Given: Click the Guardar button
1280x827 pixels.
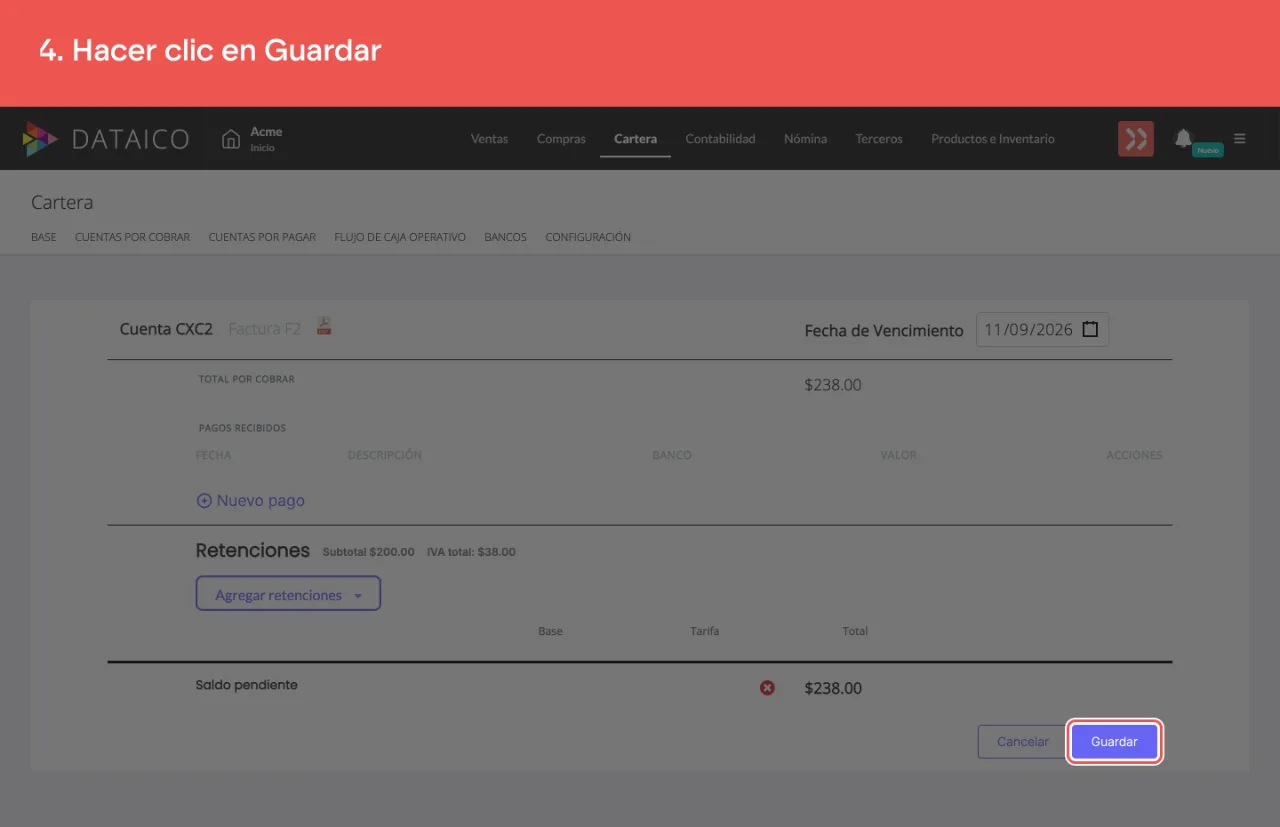Looking at the screenshot, I should tap(1114, 742).
